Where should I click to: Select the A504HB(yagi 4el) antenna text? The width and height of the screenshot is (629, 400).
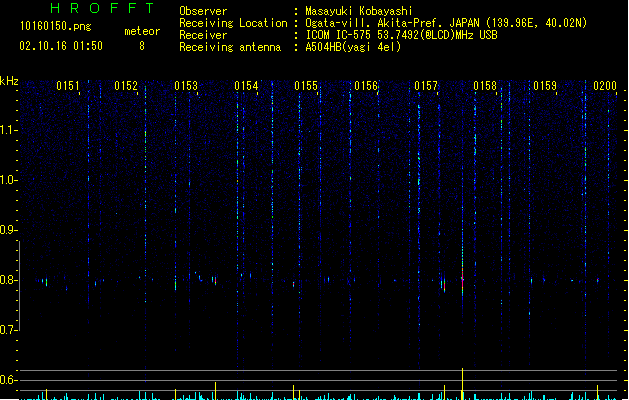(353, 47)
